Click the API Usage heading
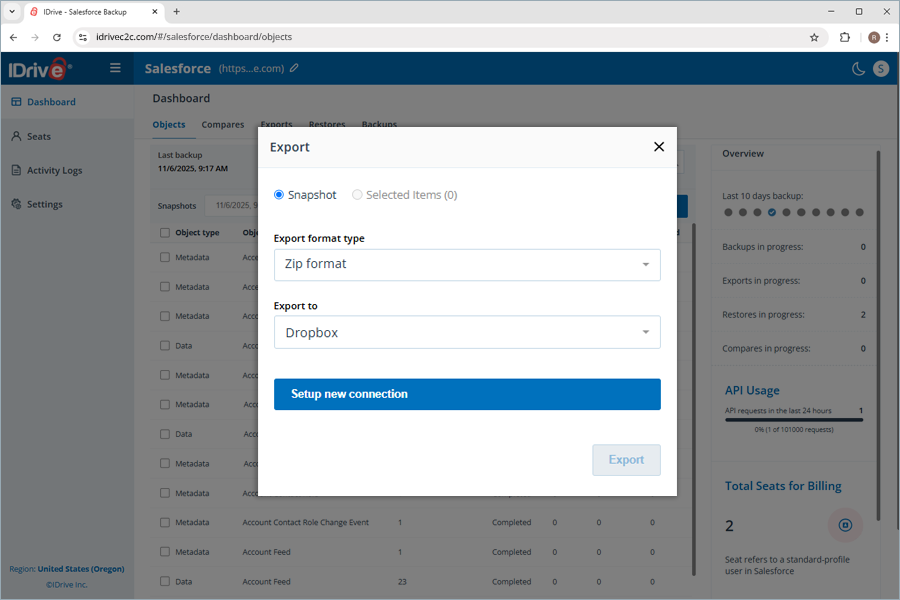The width and height of the screenshot is (900, 600). (752, 390)
